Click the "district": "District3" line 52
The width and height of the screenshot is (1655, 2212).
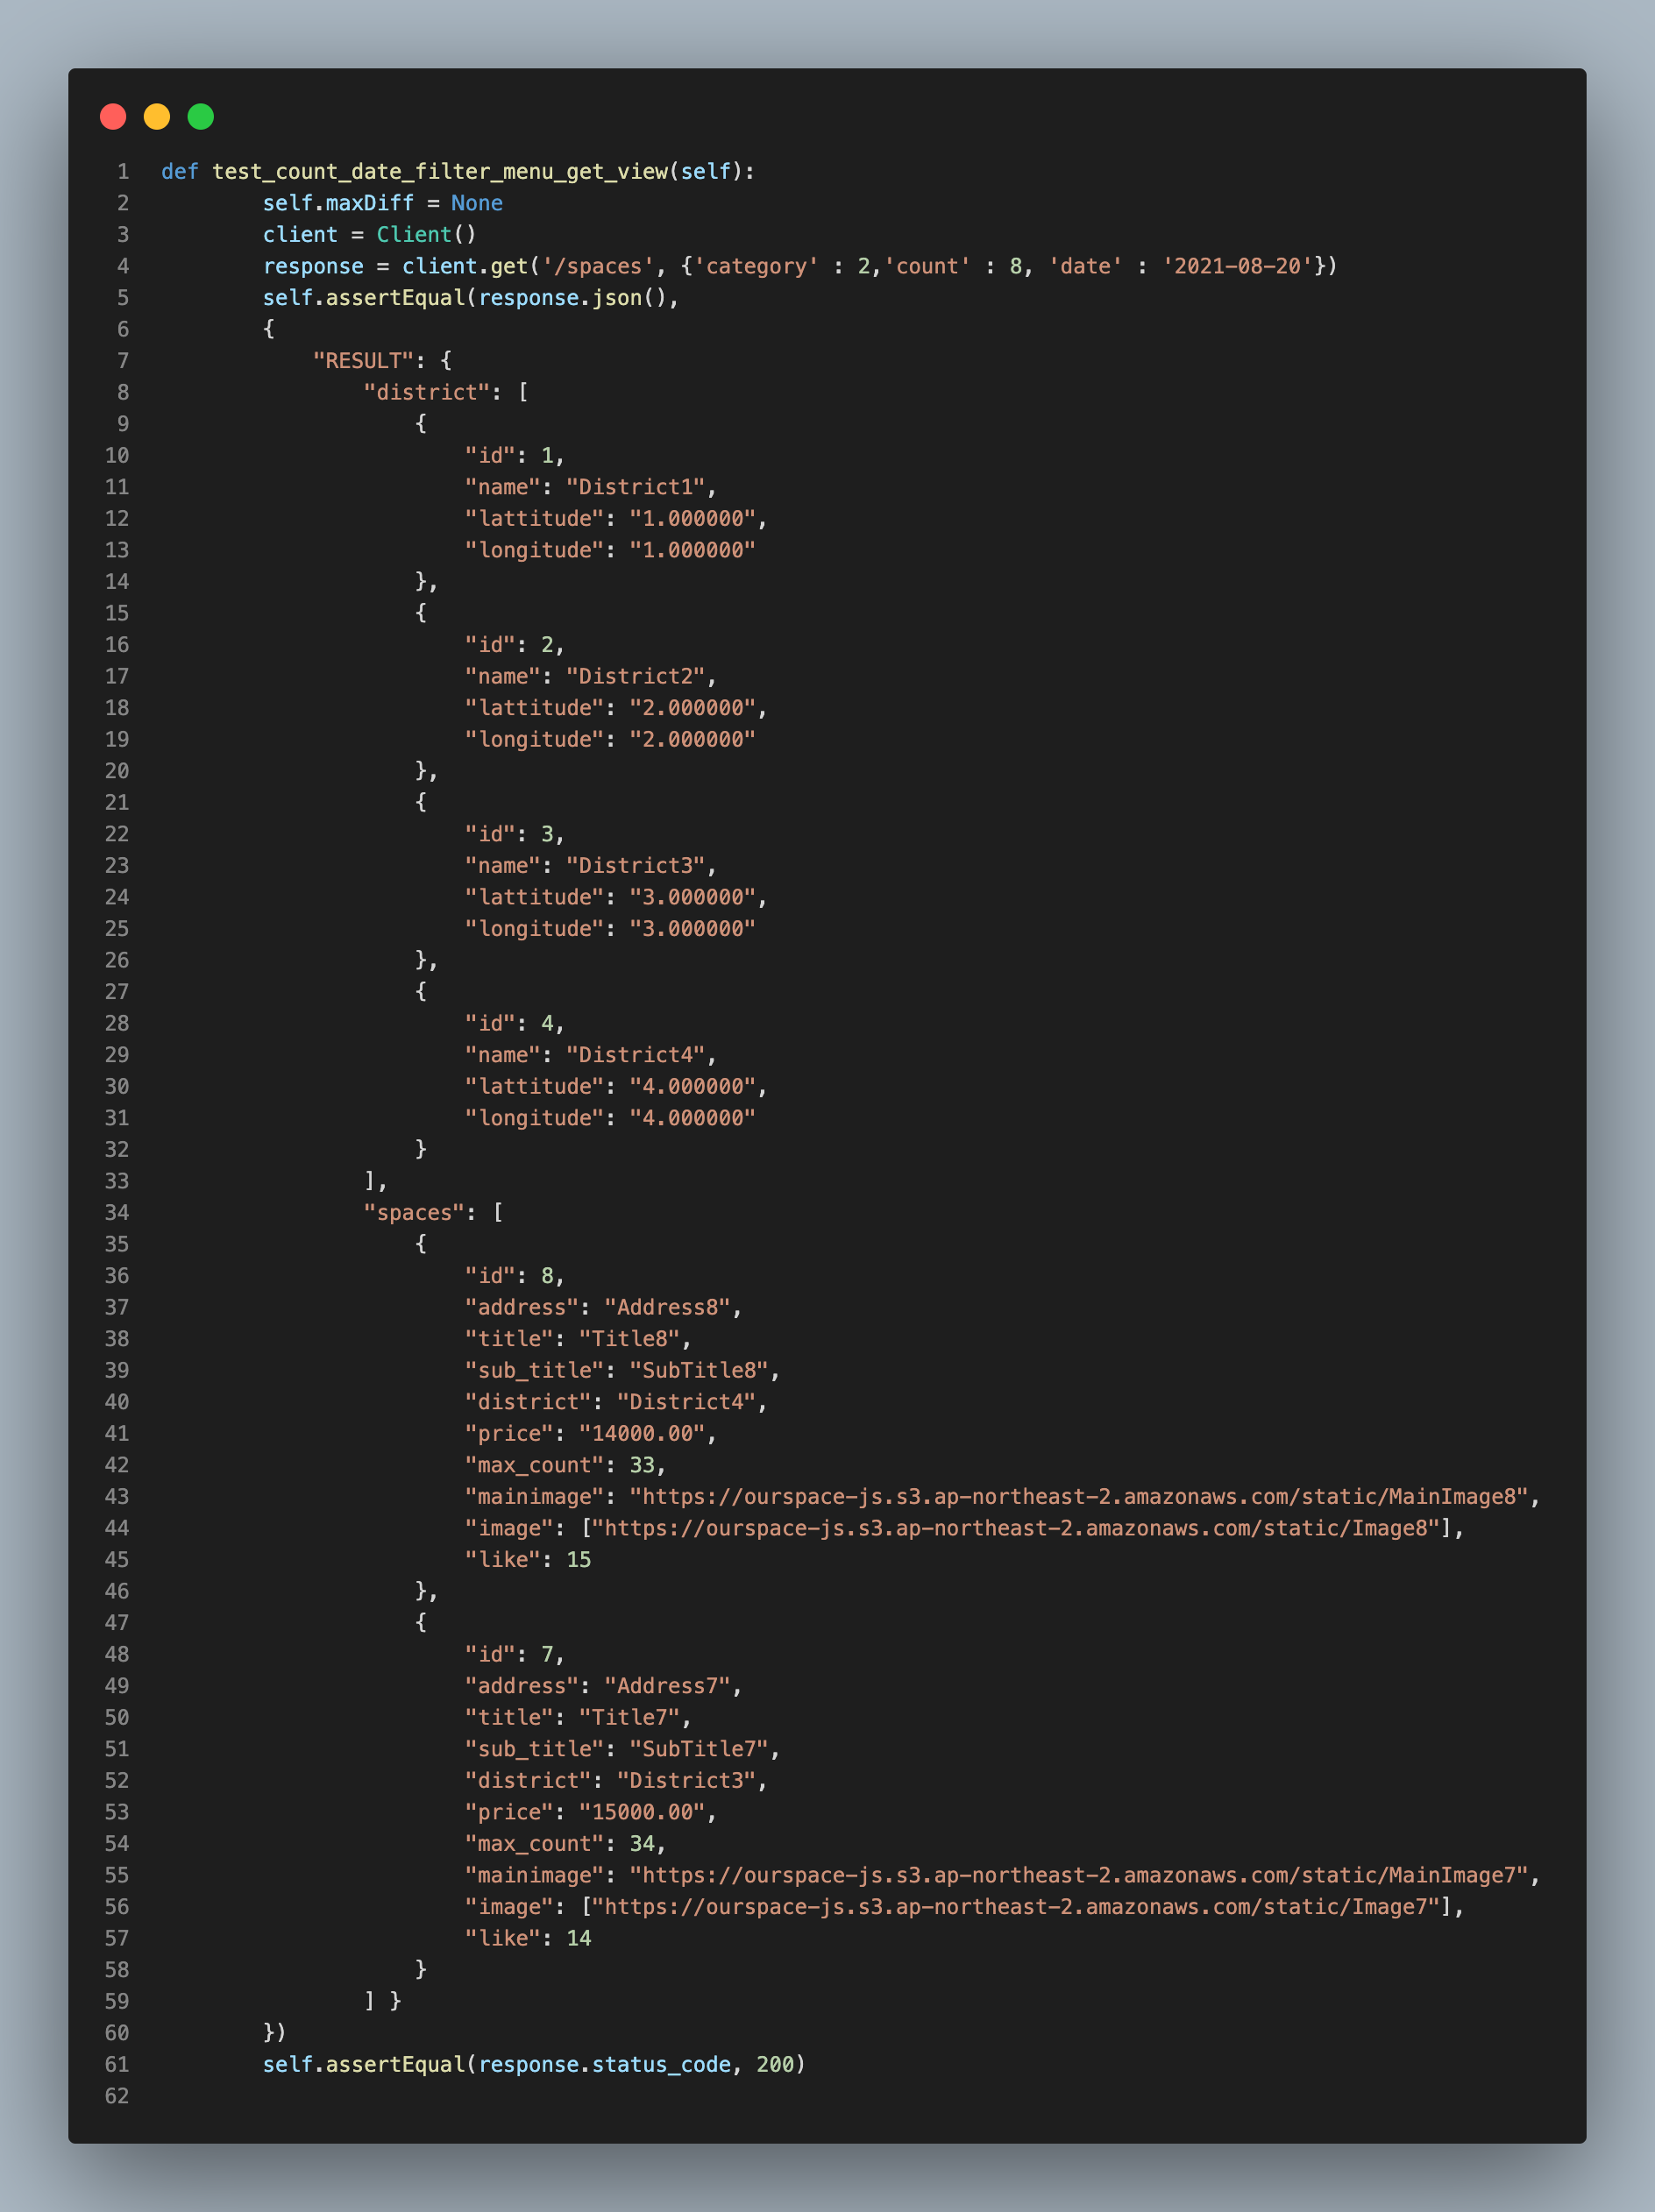tap(616, 1781)
